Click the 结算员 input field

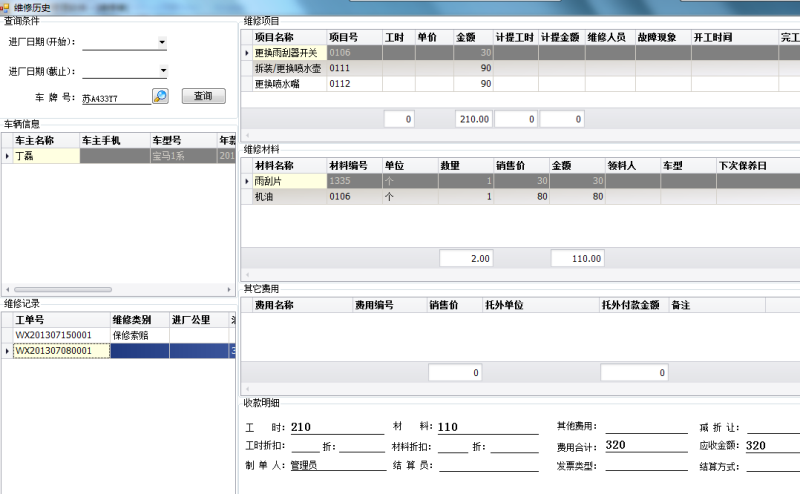[489, 464]
